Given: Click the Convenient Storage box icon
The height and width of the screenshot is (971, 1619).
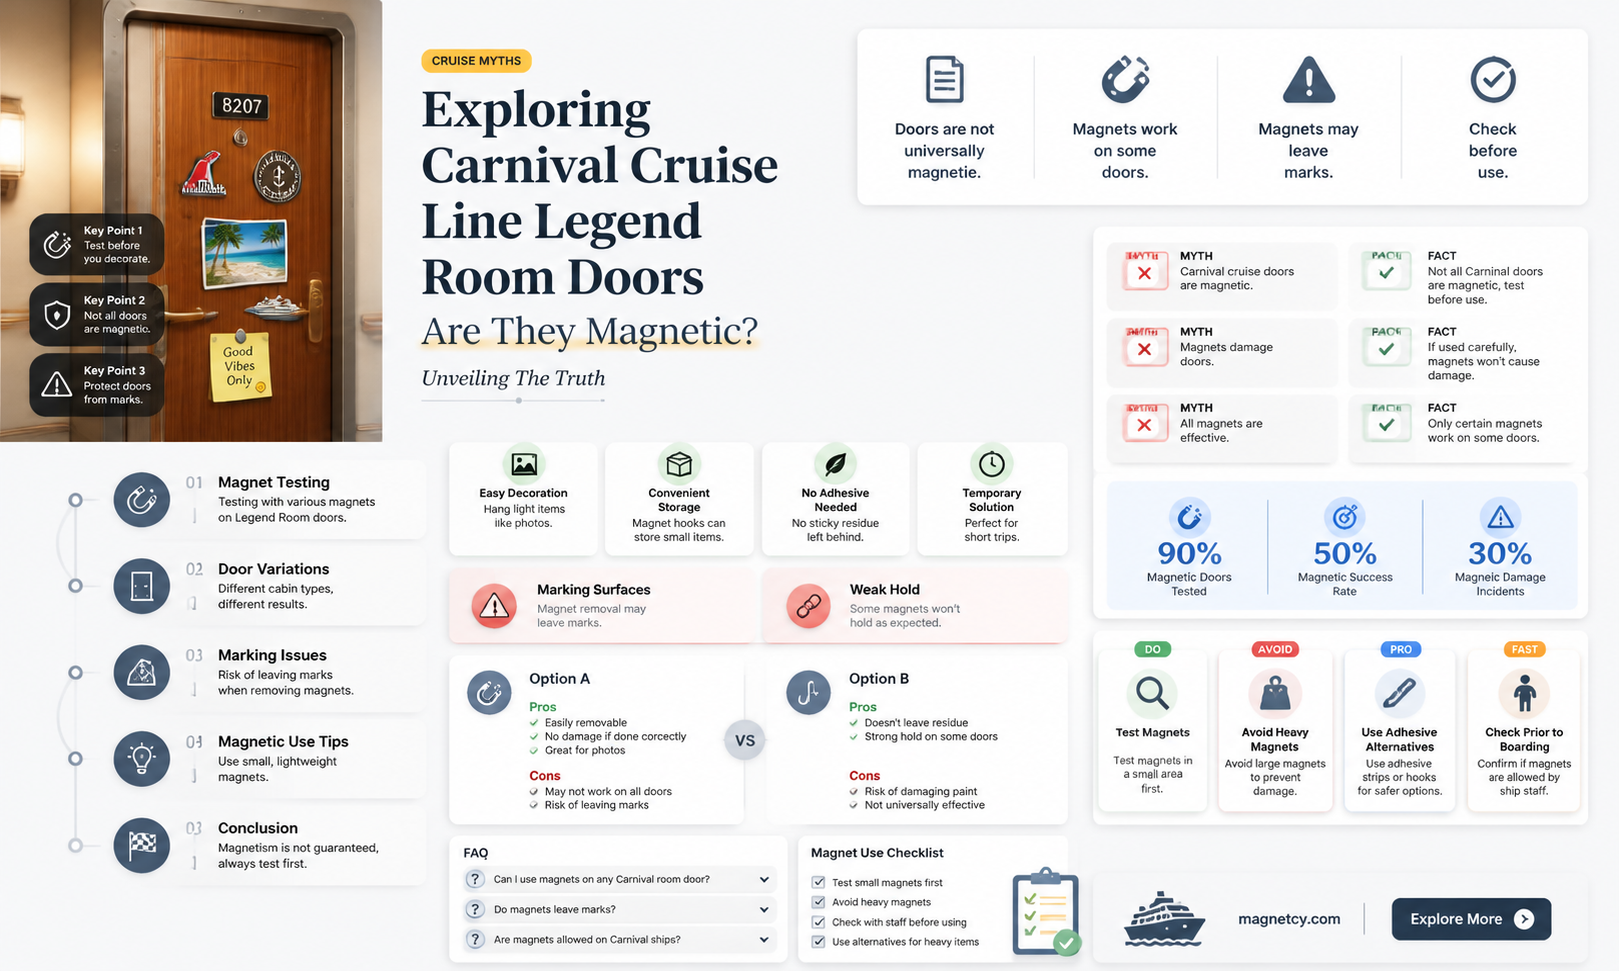Looking at the screenshot, I should pos(679,464).
